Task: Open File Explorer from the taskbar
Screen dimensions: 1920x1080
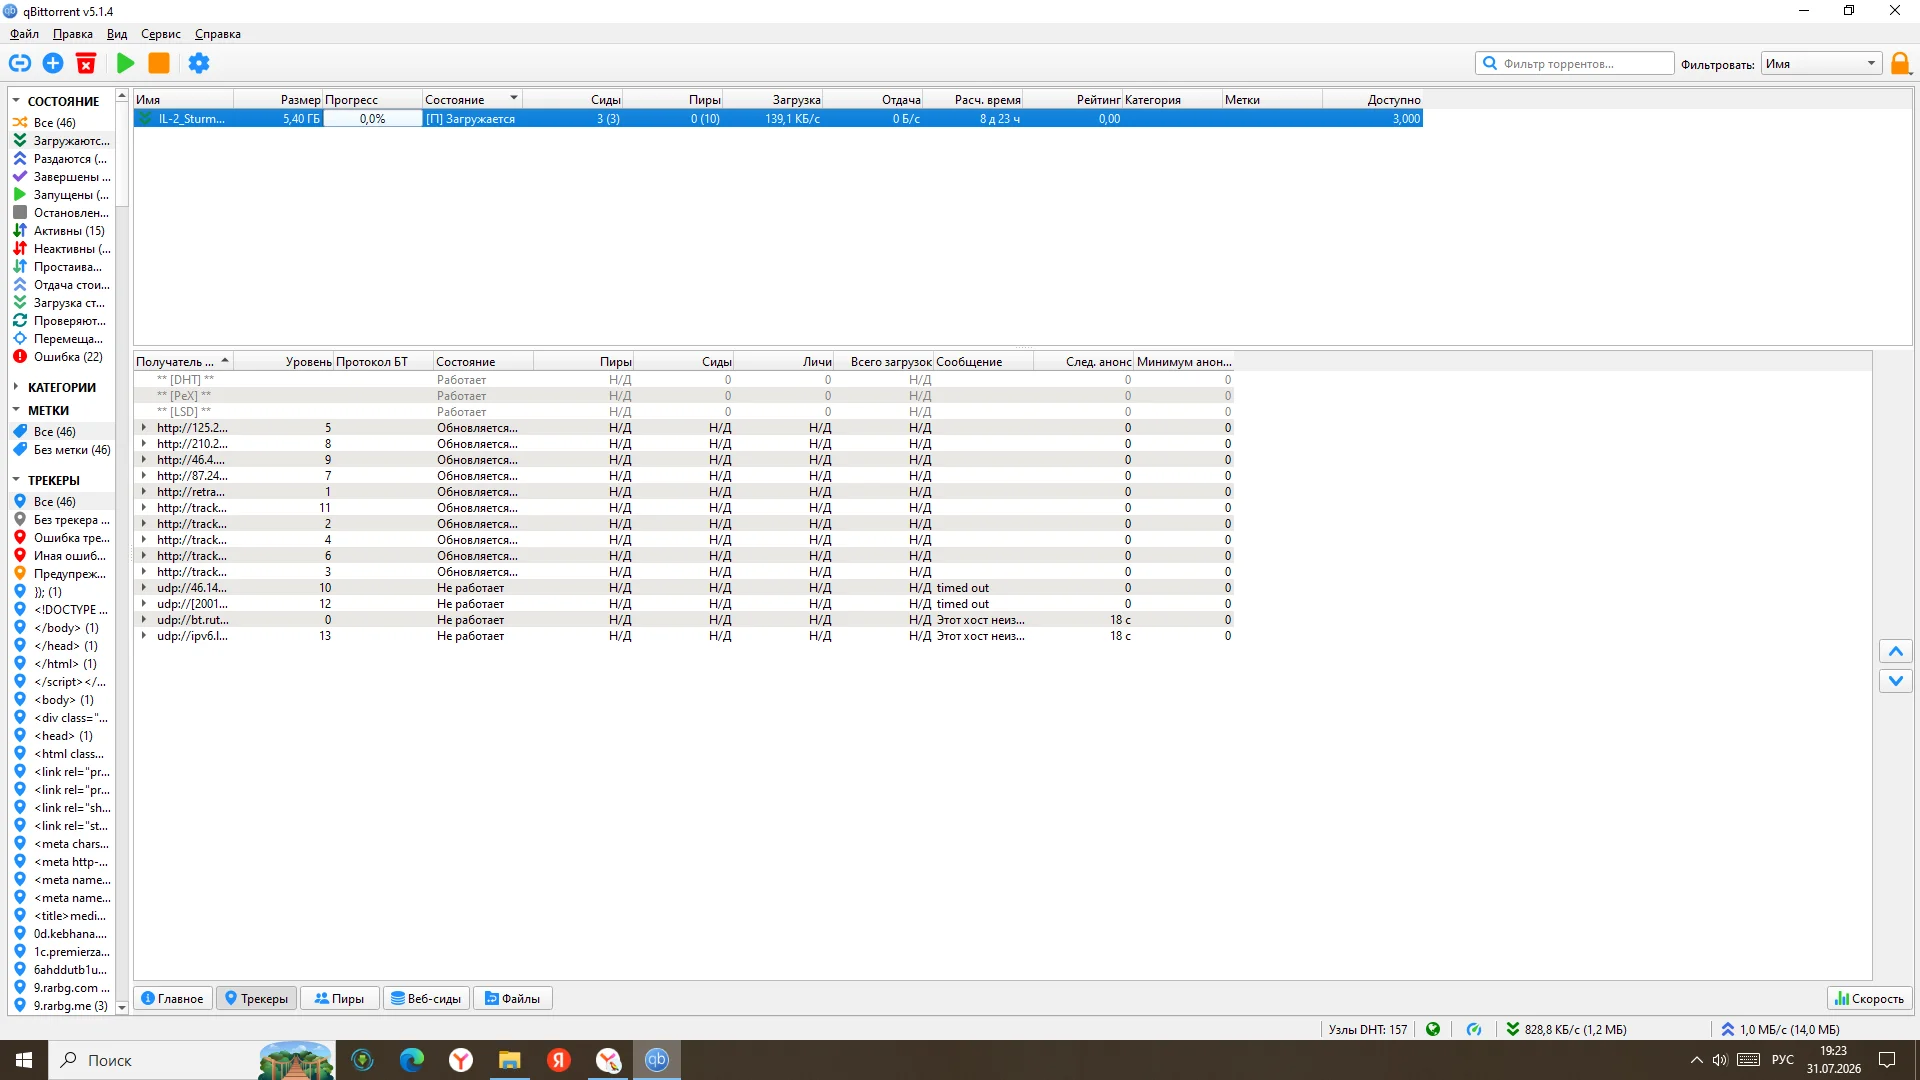Action: click(x=510, y=1060)
